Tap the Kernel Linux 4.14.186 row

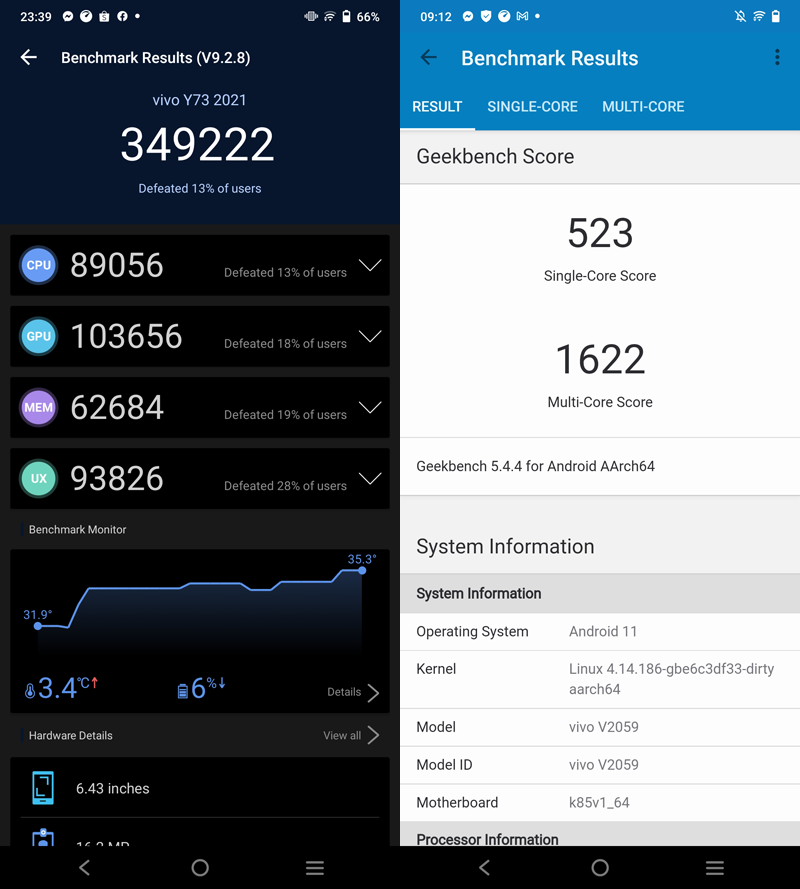click(x=600, y=679)
